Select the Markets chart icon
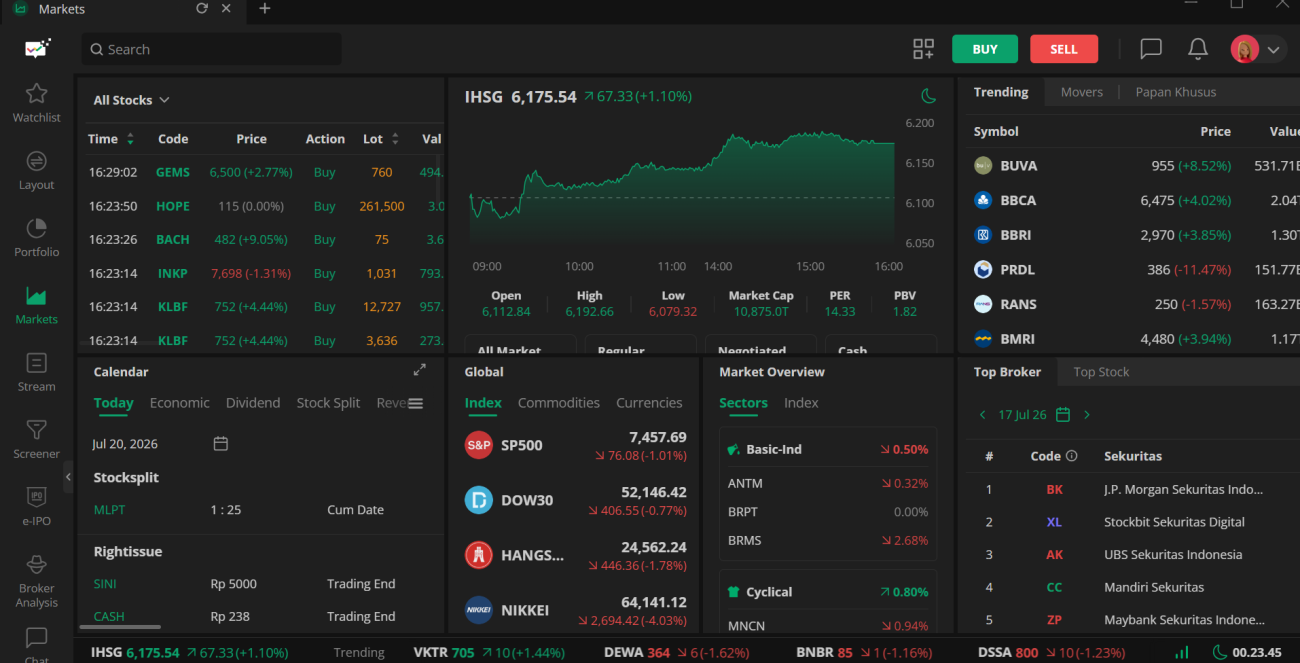1300x663 pixels. [x=37, y=296]
